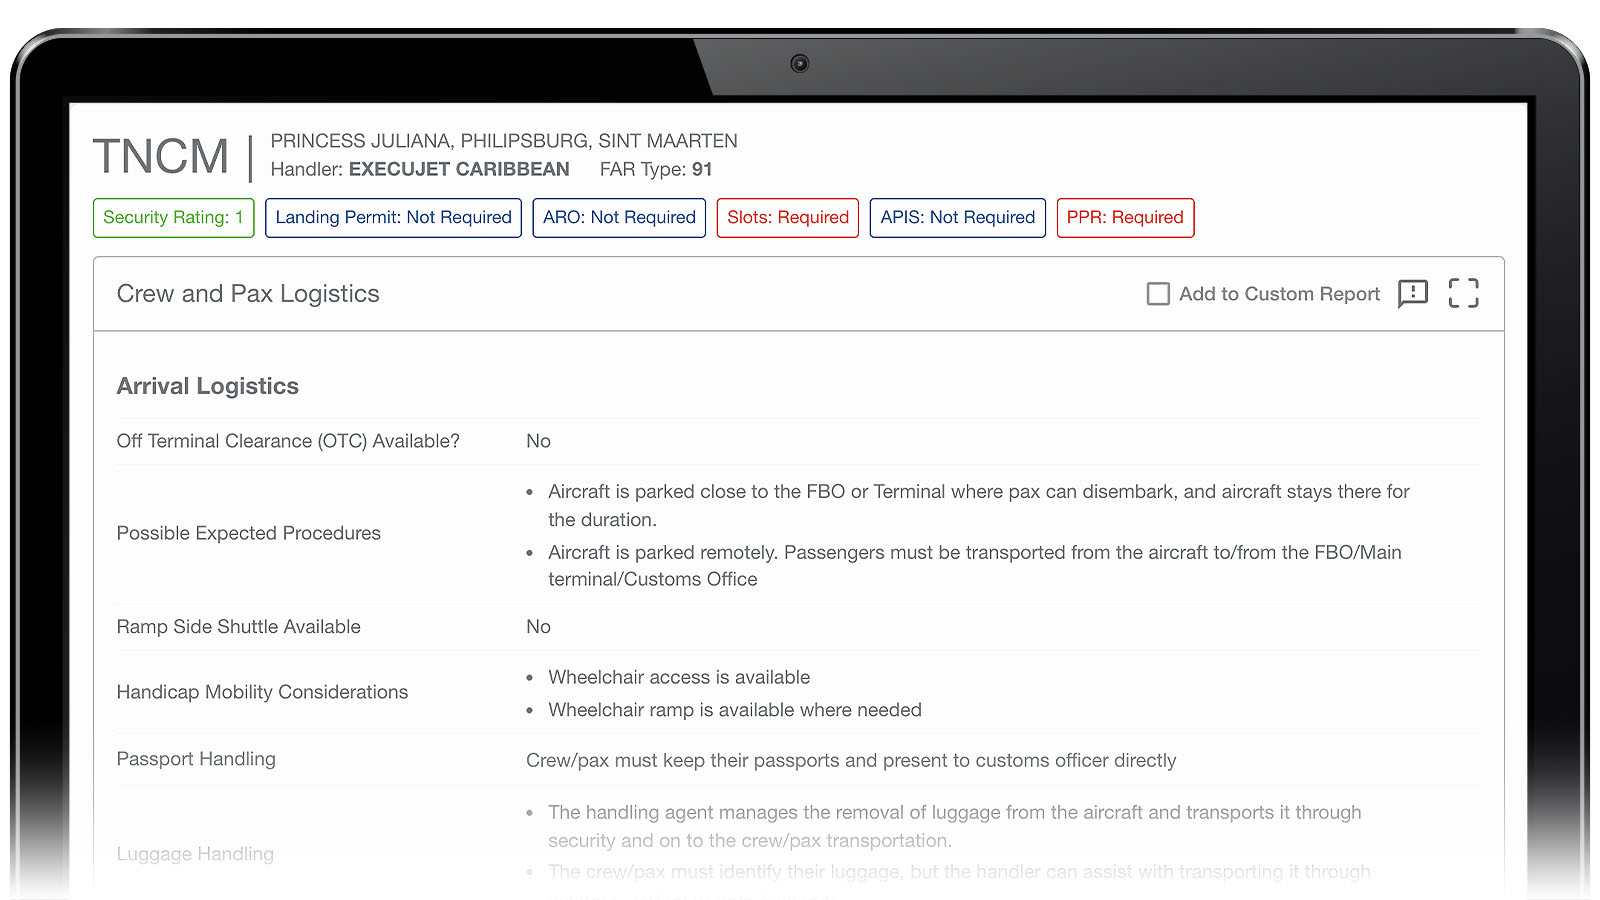Screen dimensions: 1600x900
Task: Click the Passport Handling row label
Action: pyautogui.click(x=196, y=759)
